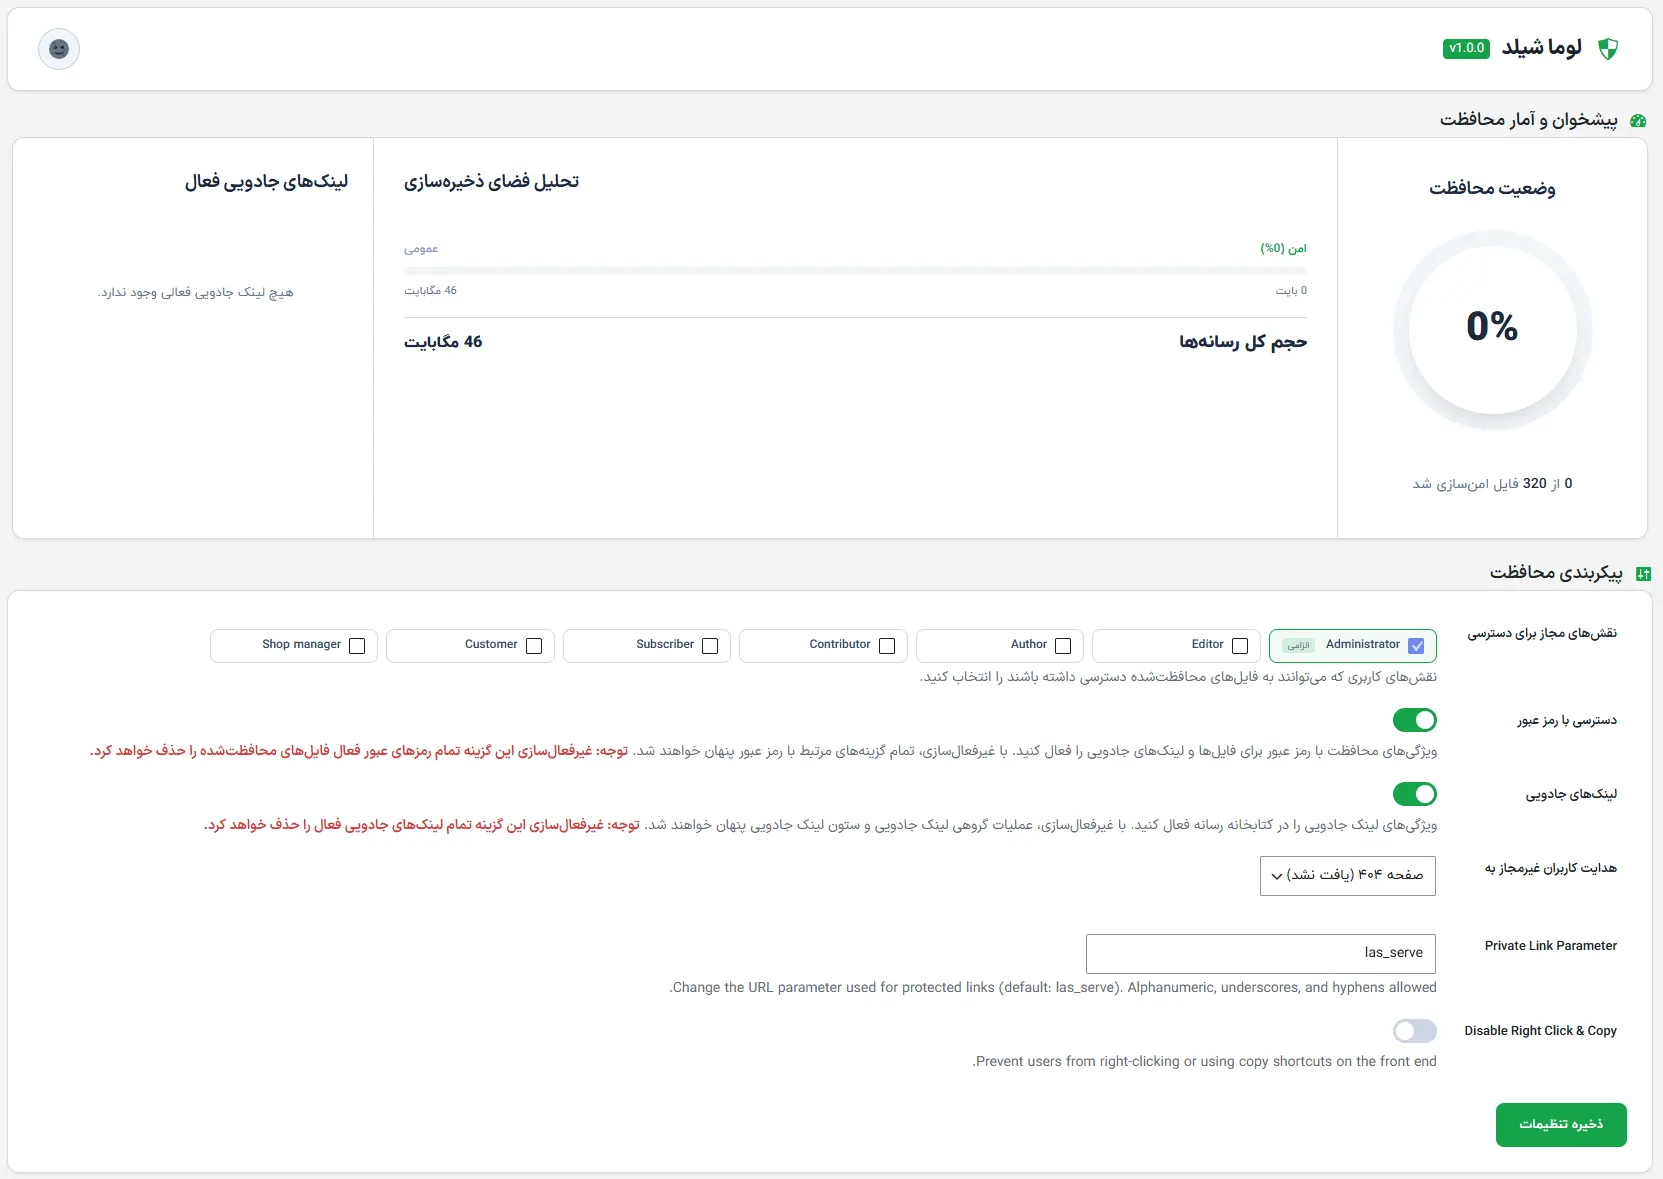Enable Disable Right Click & Copy toggle

(x=1415, y=1031)
